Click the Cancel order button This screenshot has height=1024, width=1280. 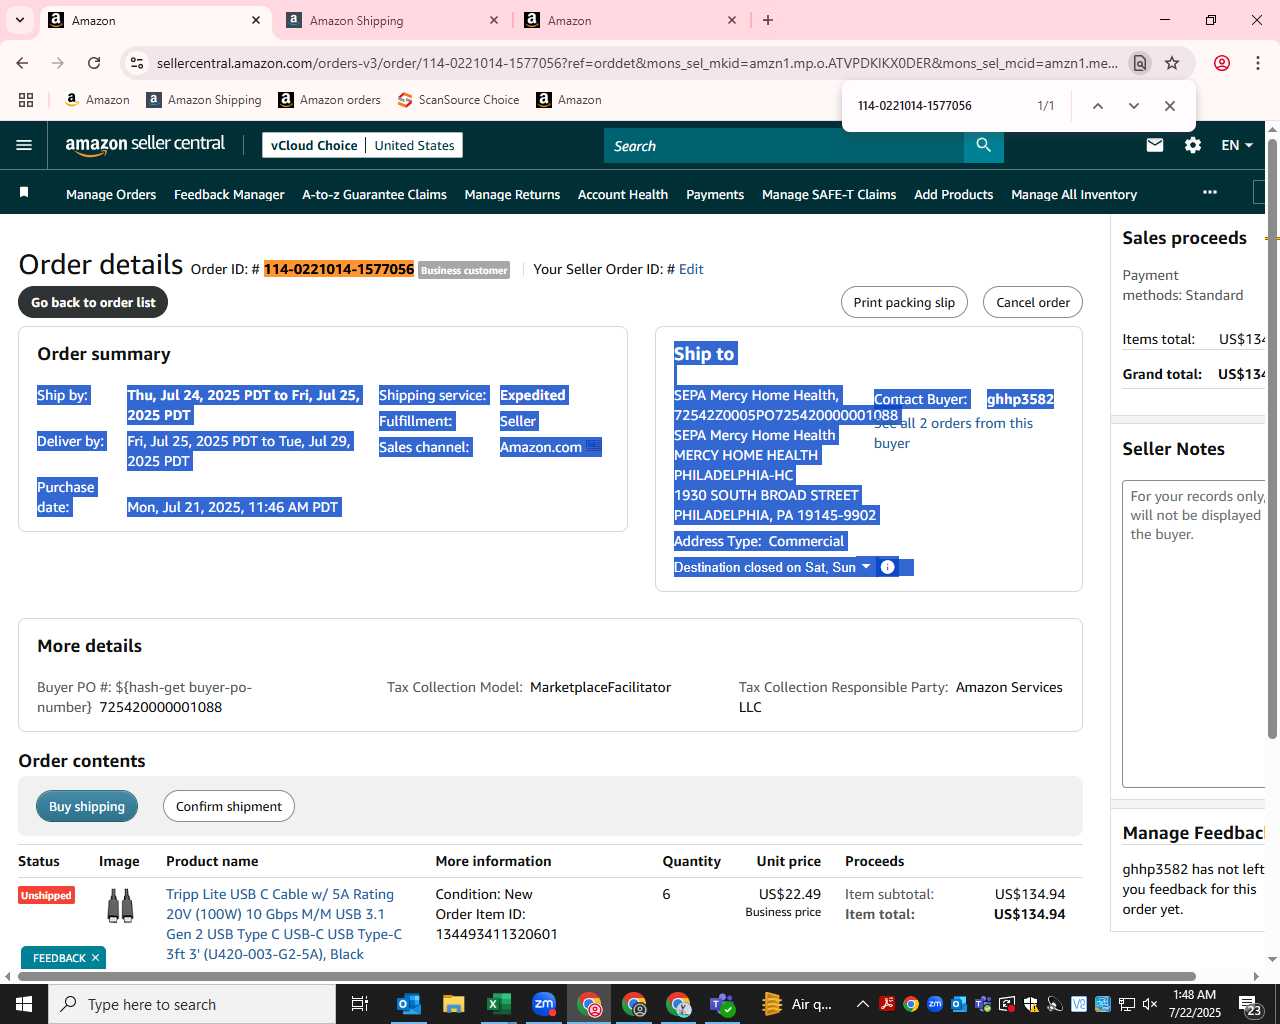tap(1033, 302)
